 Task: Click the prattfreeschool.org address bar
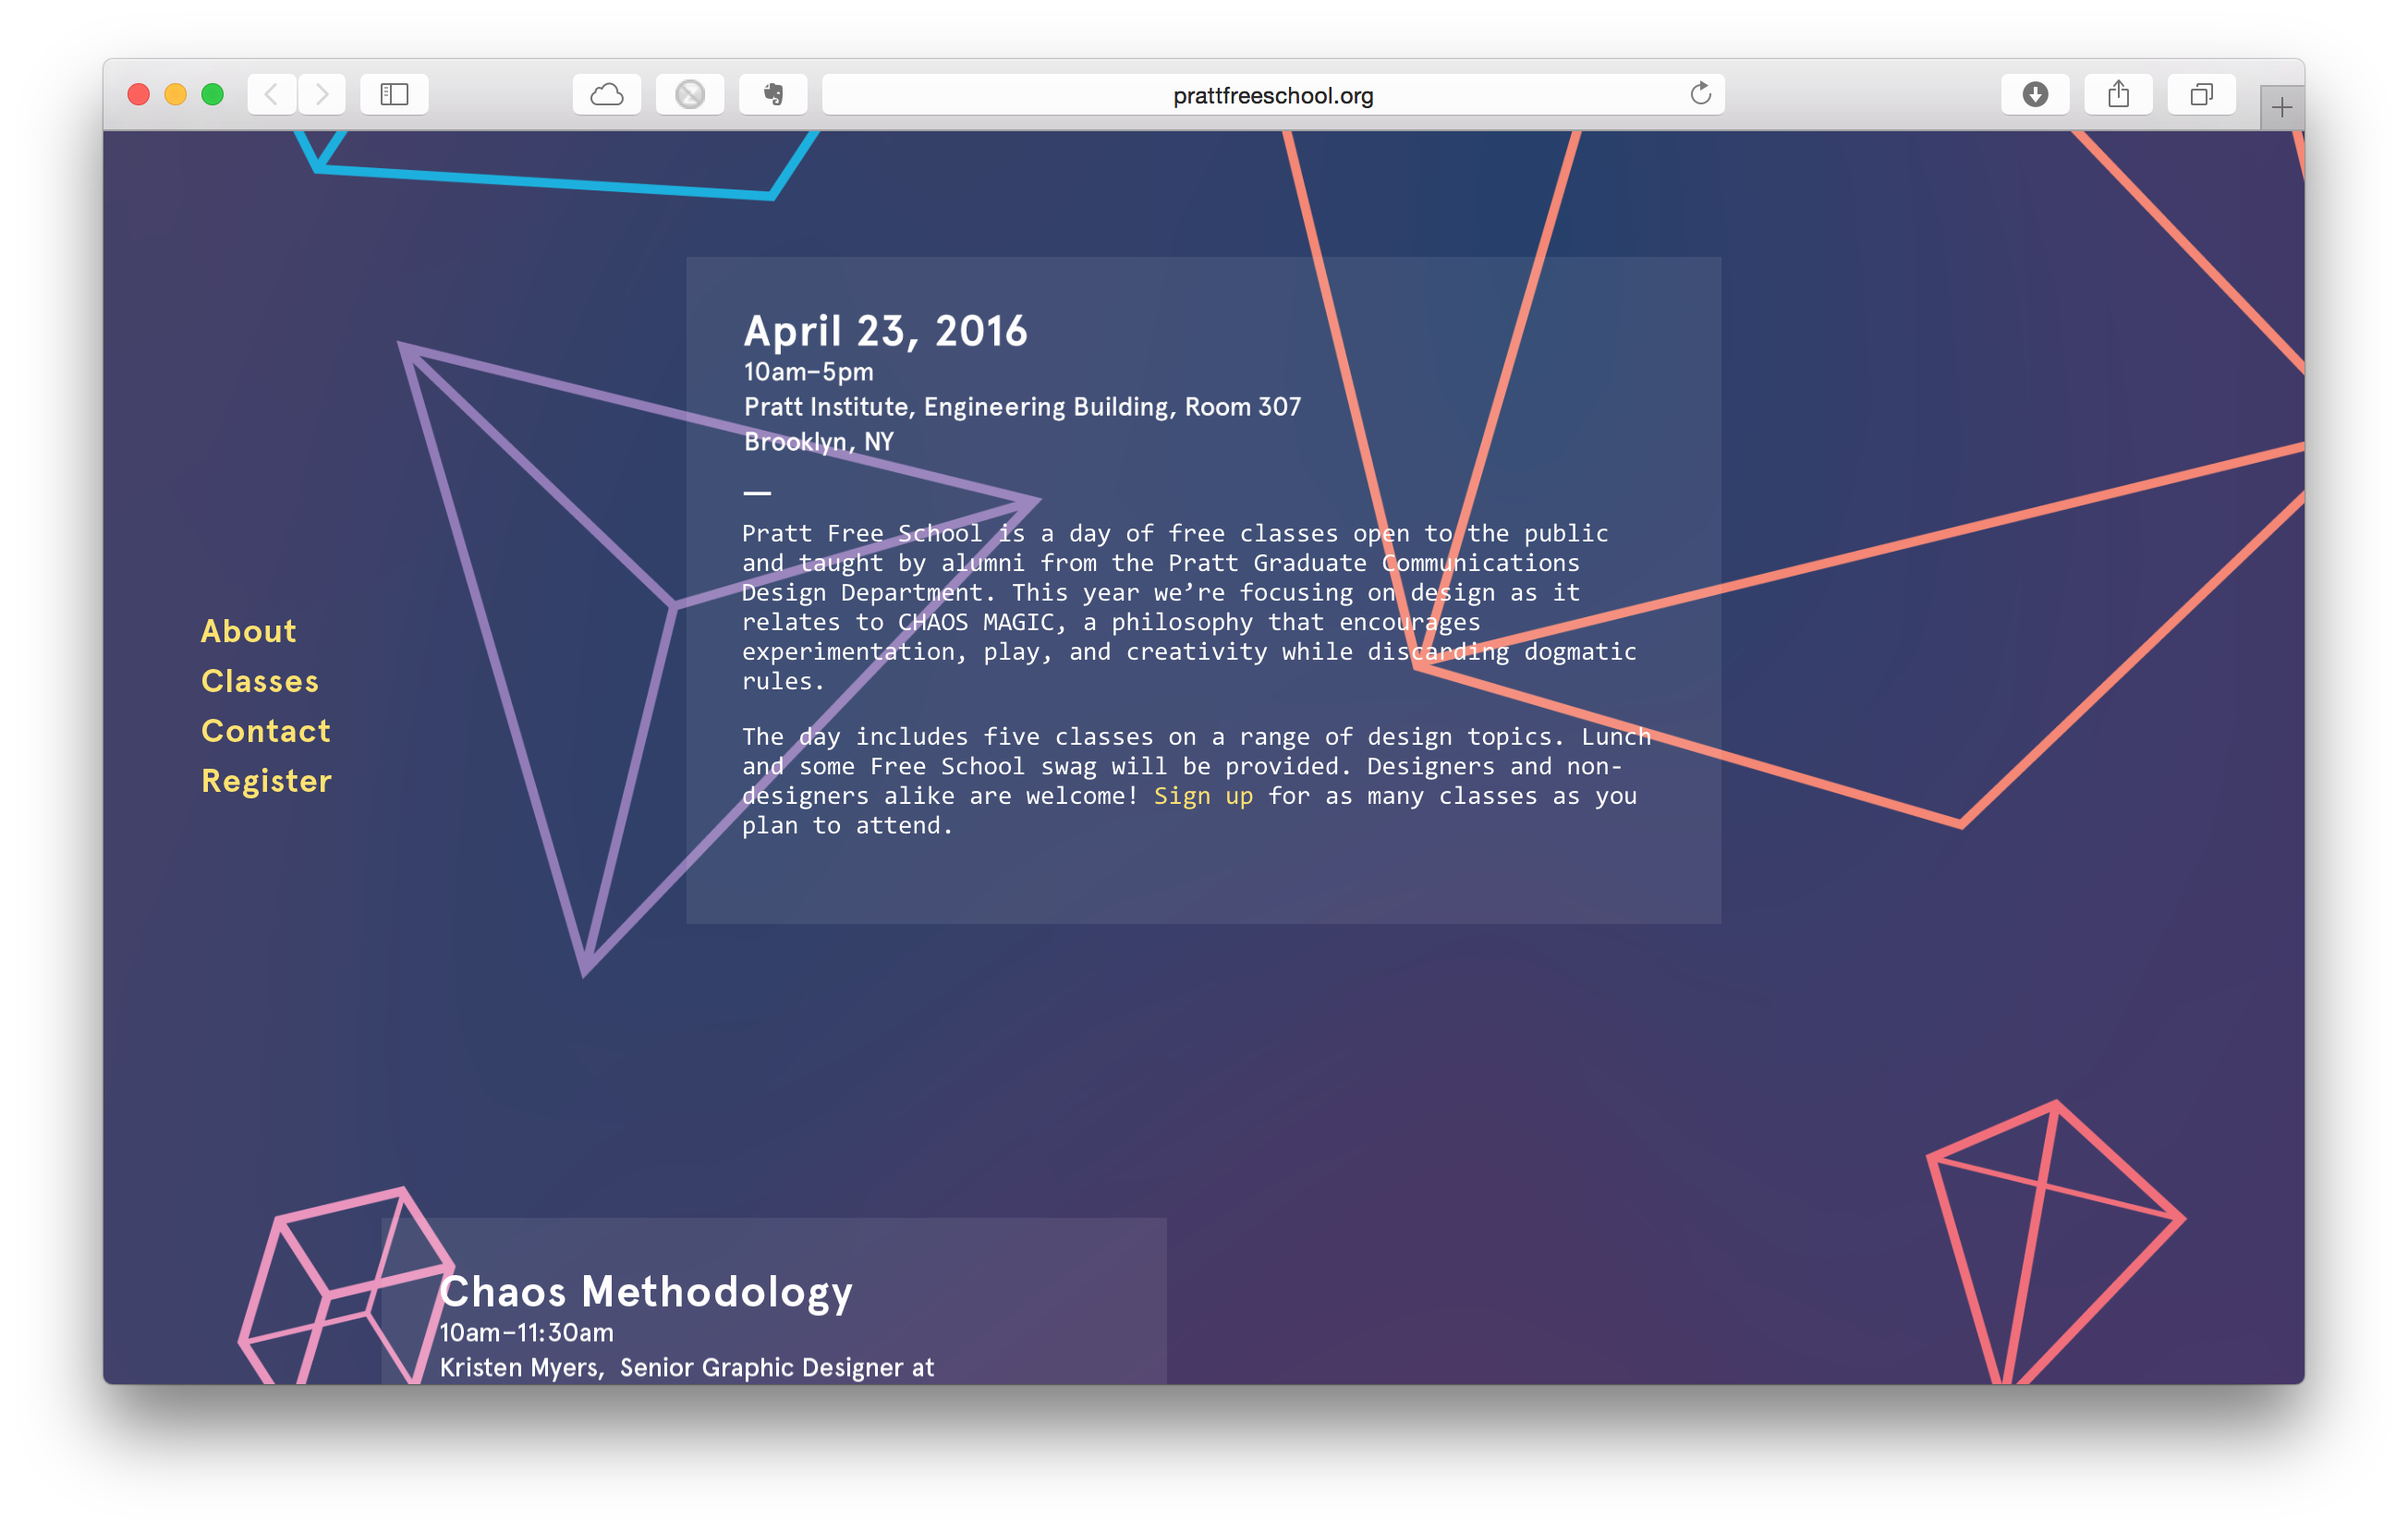click(x=1272, y=95)
